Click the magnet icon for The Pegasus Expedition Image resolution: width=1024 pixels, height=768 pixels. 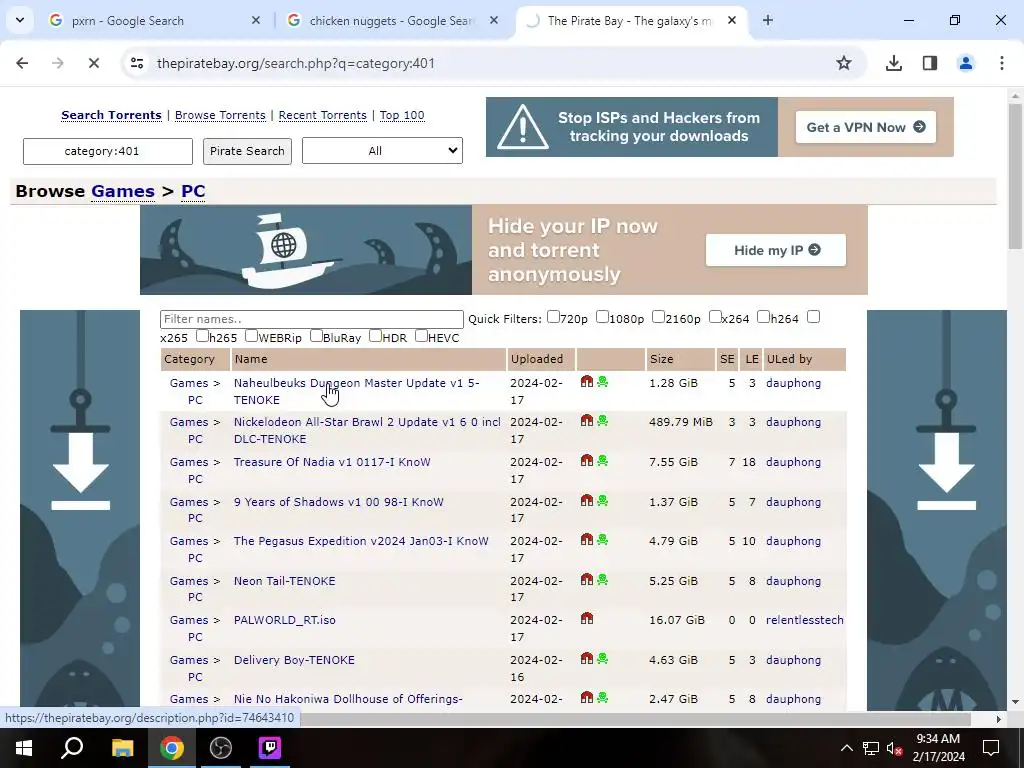[x=586, y=539]
